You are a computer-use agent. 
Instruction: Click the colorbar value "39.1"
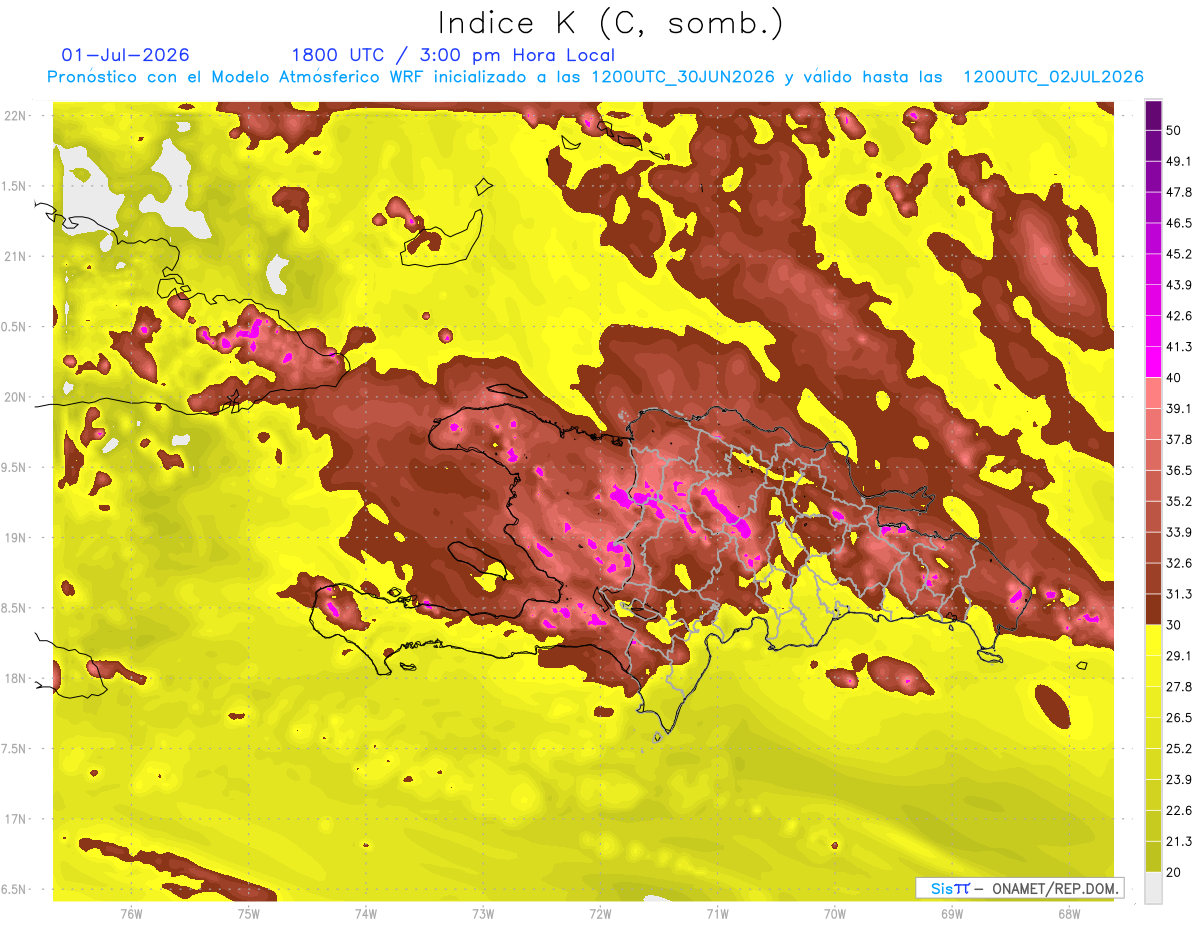tap(1179, 408)
